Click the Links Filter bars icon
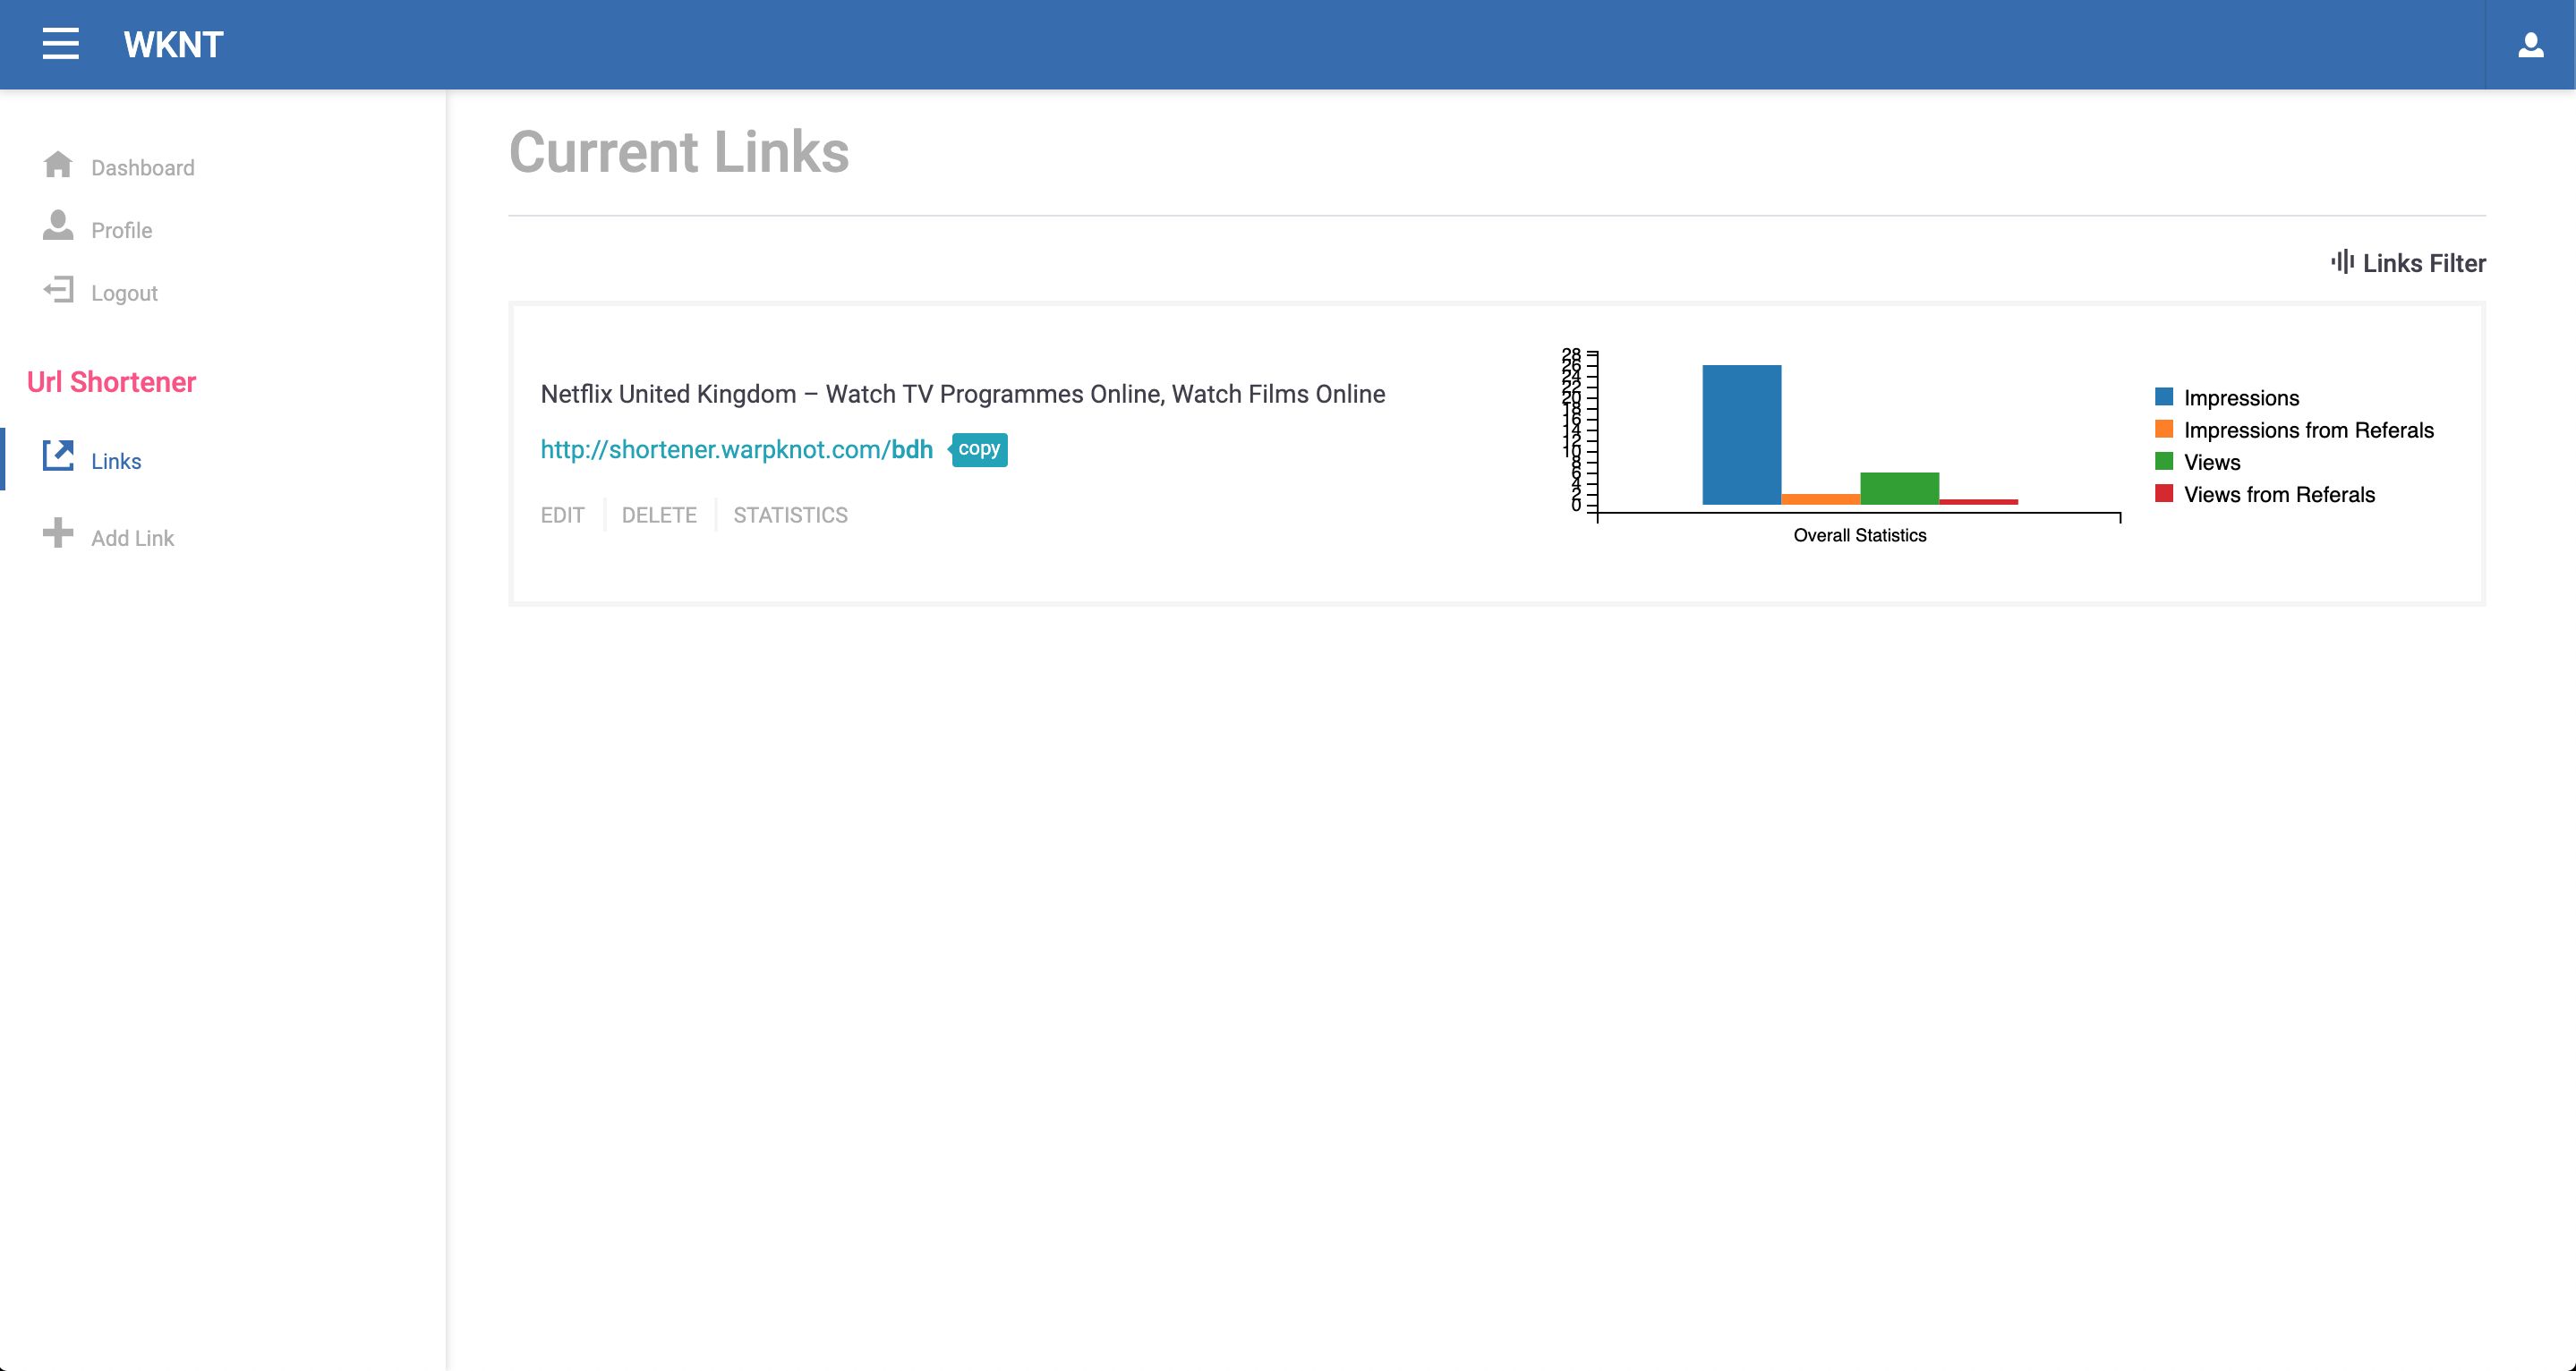Viewport: 2576px width, 1371px height. tap(2342, 262)
